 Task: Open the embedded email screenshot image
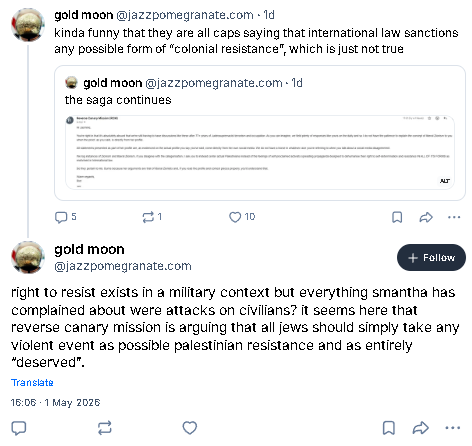point(260,152)
